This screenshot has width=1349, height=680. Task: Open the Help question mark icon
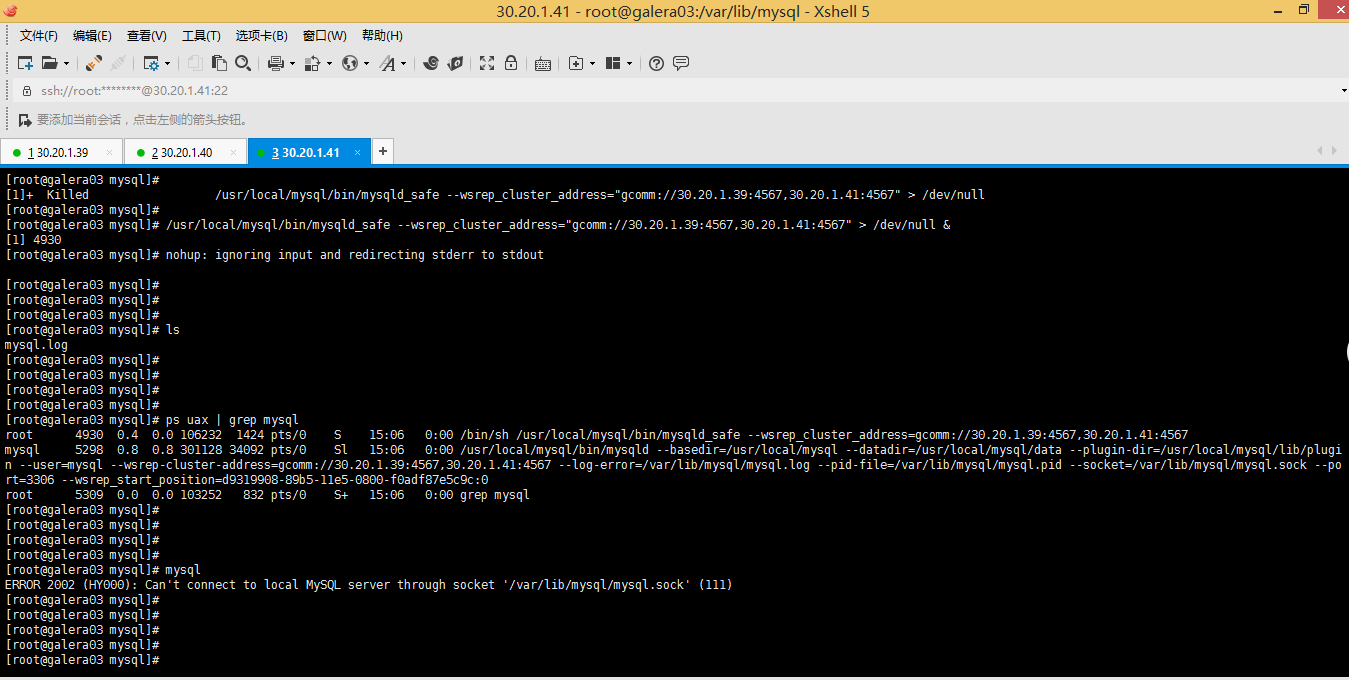point(656,63)
